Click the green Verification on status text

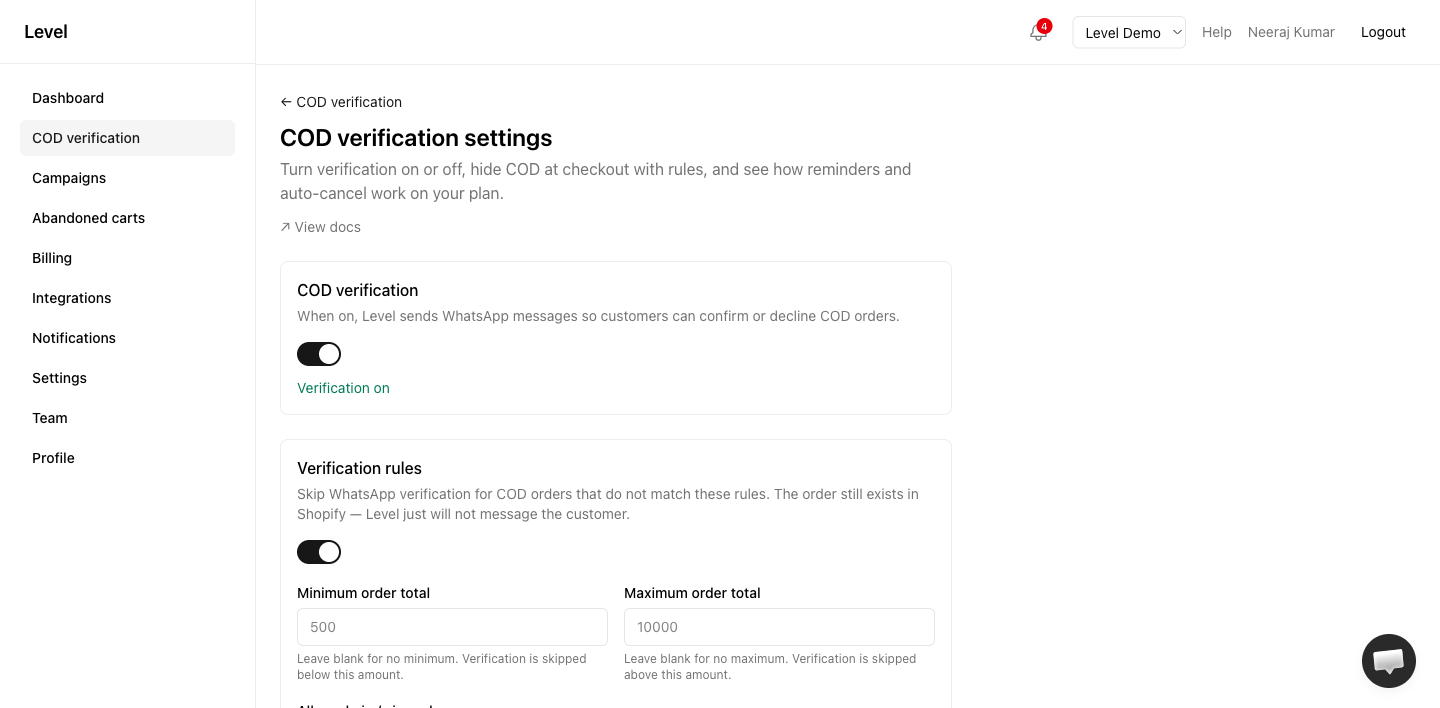pyautogui.click(x=343, y=388)
